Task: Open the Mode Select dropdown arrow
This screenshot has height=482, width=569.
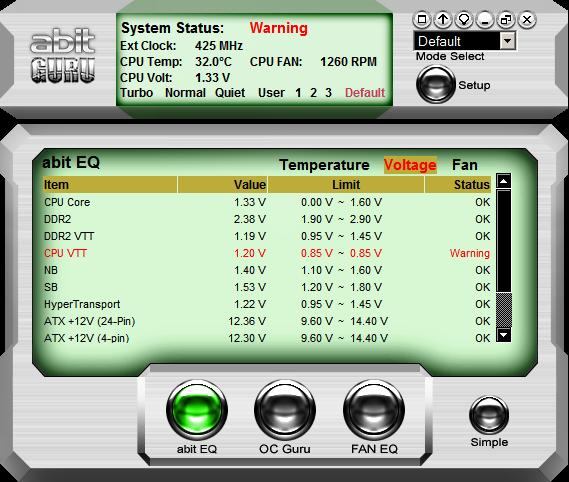Action: coord(508,41)
